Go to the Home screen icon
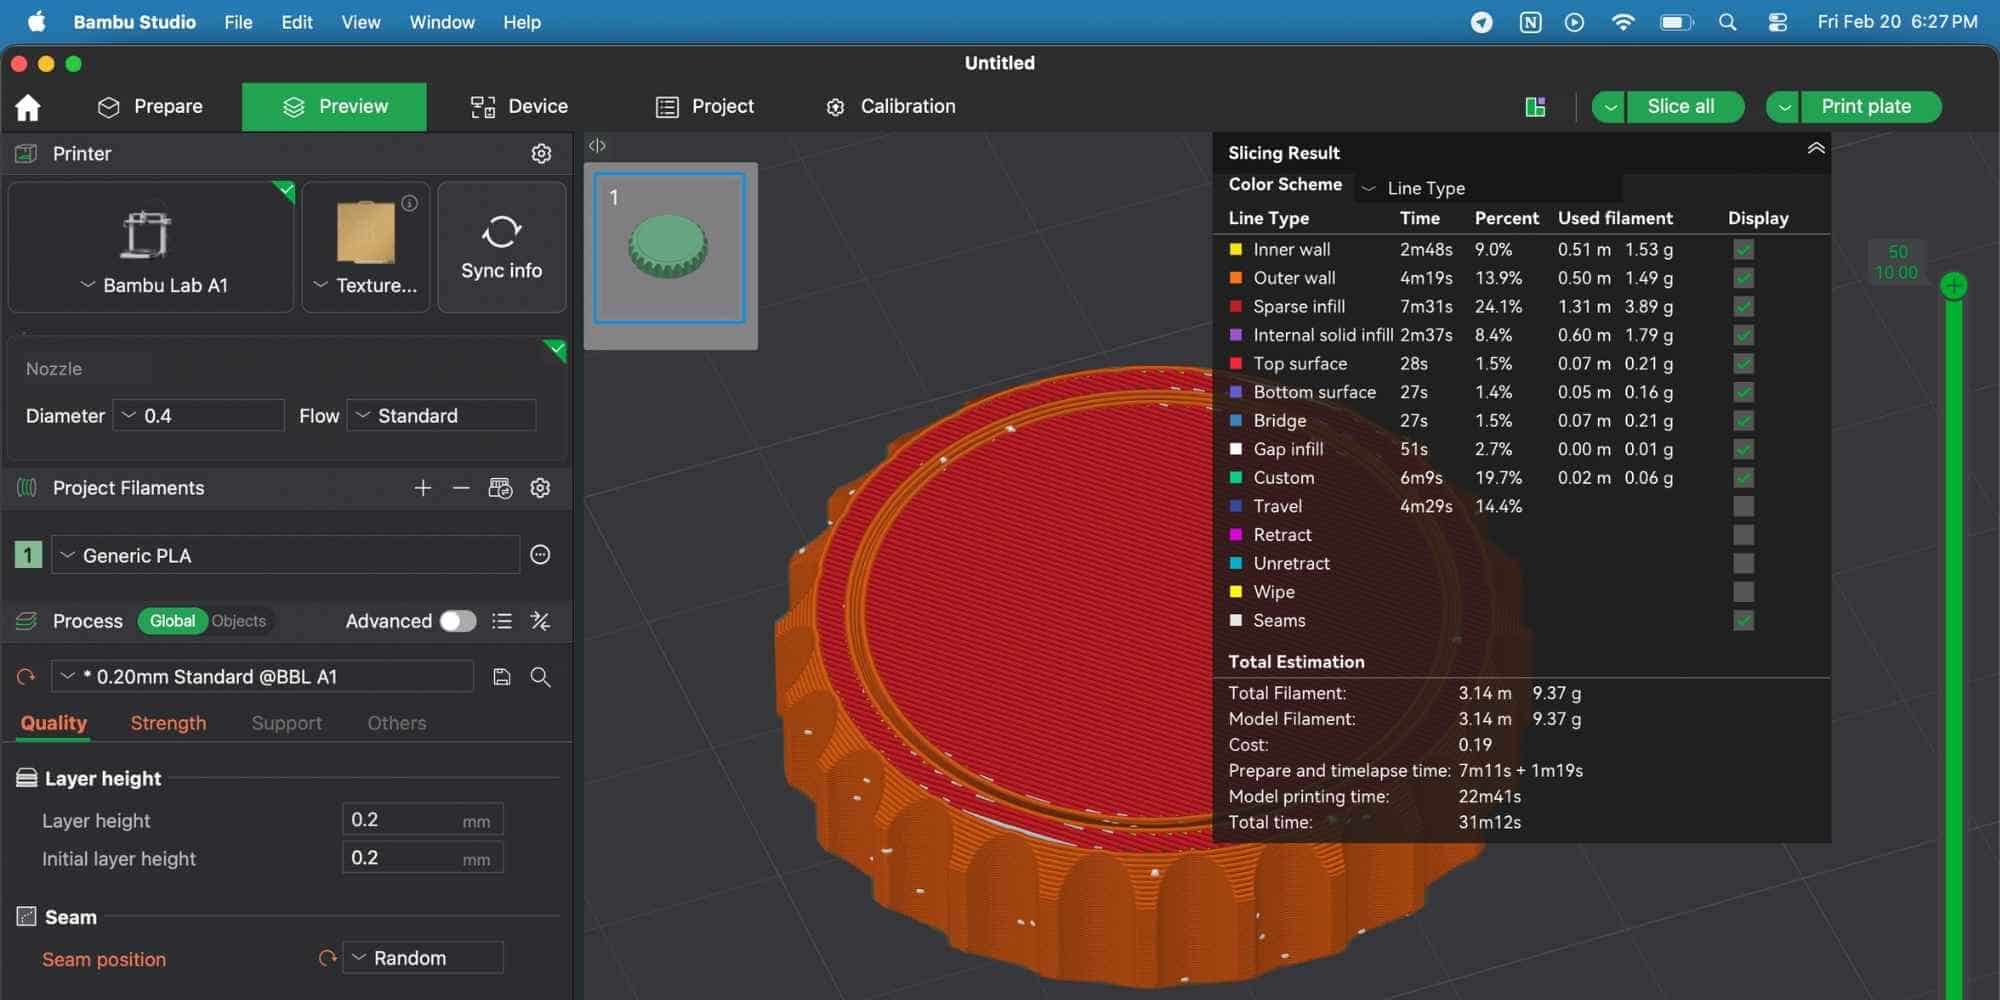This screenshot has height=1000, width=2000. 28,107
